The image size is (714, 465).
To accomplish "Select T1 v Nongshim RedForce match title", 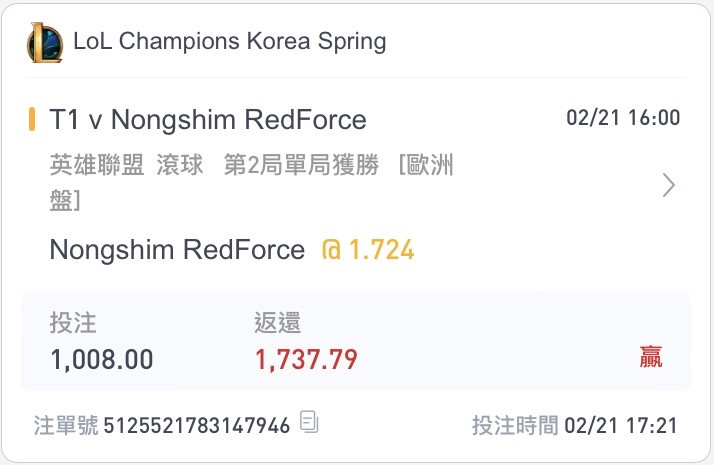I will 208,120.
